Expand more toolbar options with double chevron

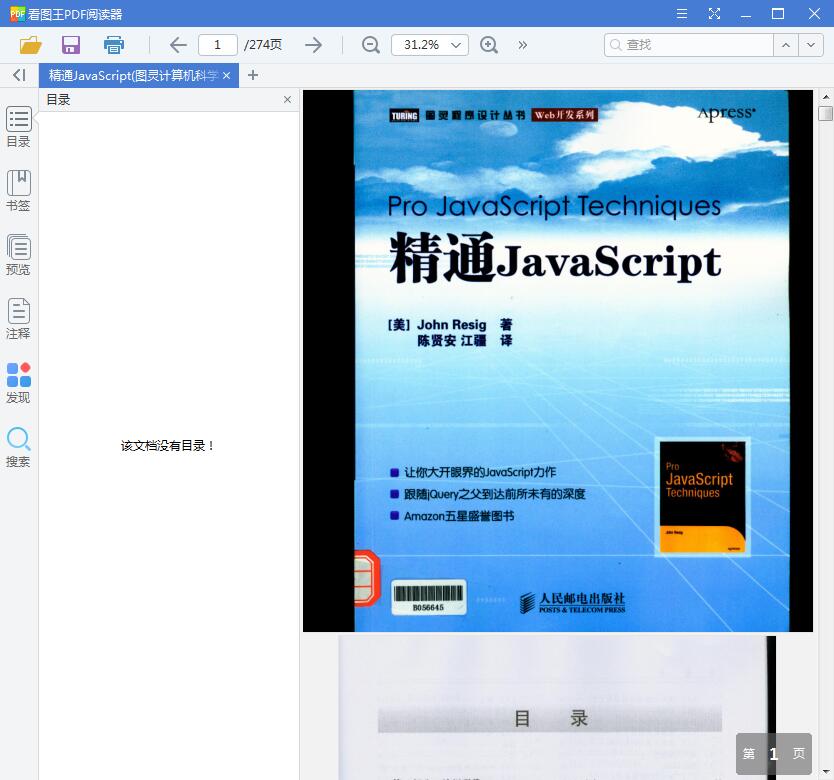click(x=522, y=45)
